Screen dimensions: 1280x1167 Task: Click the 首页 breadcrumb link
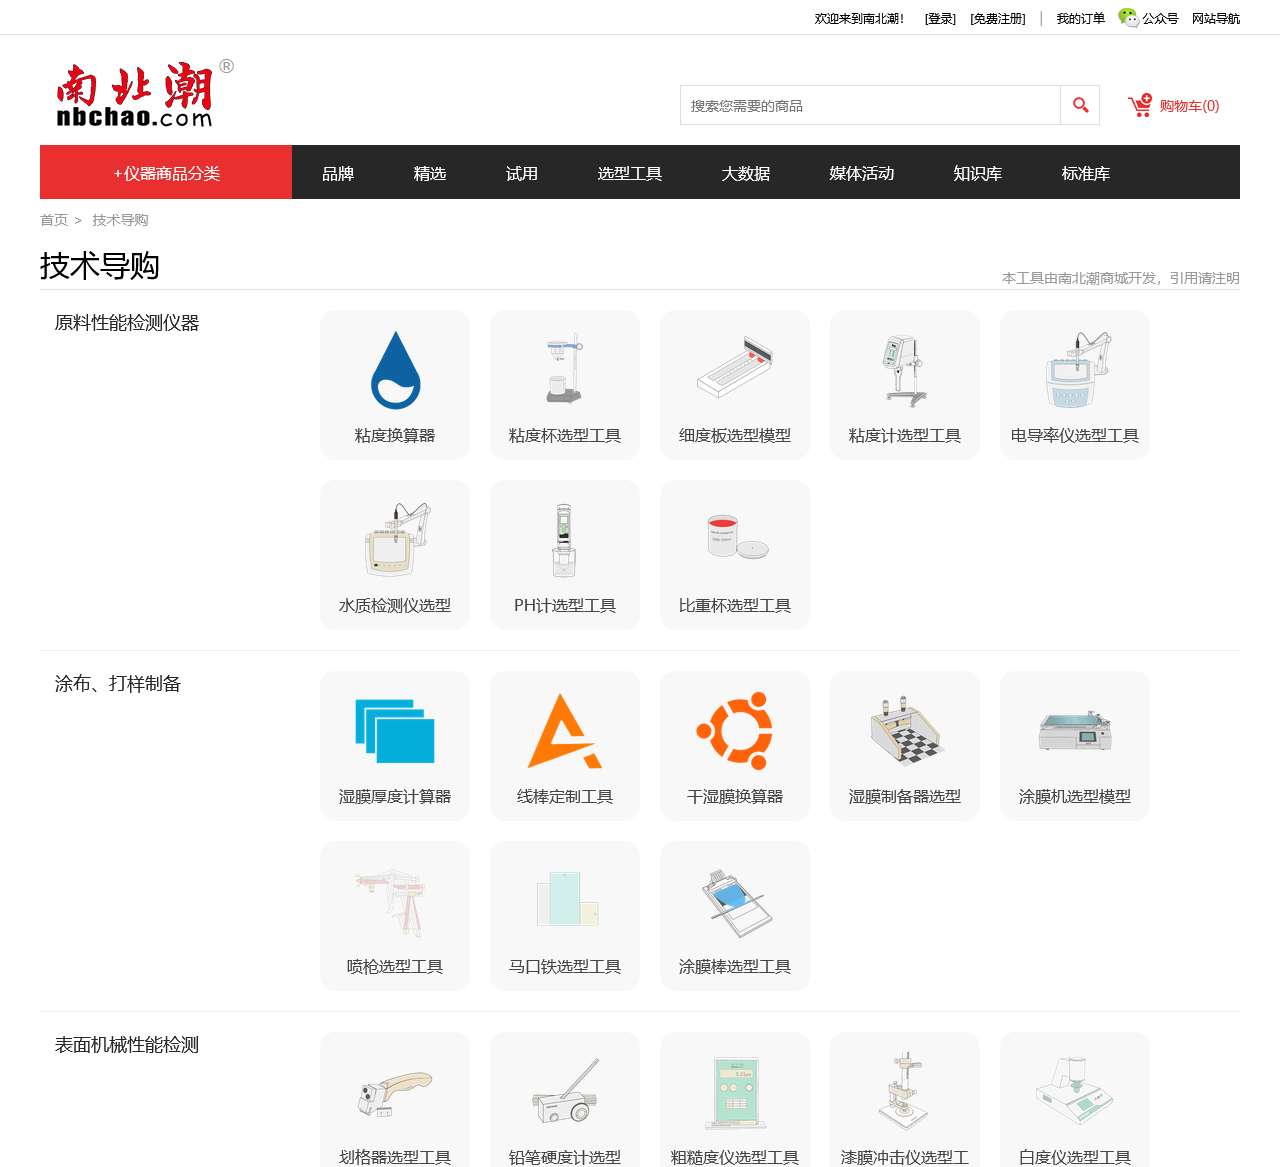coord(54,220)
